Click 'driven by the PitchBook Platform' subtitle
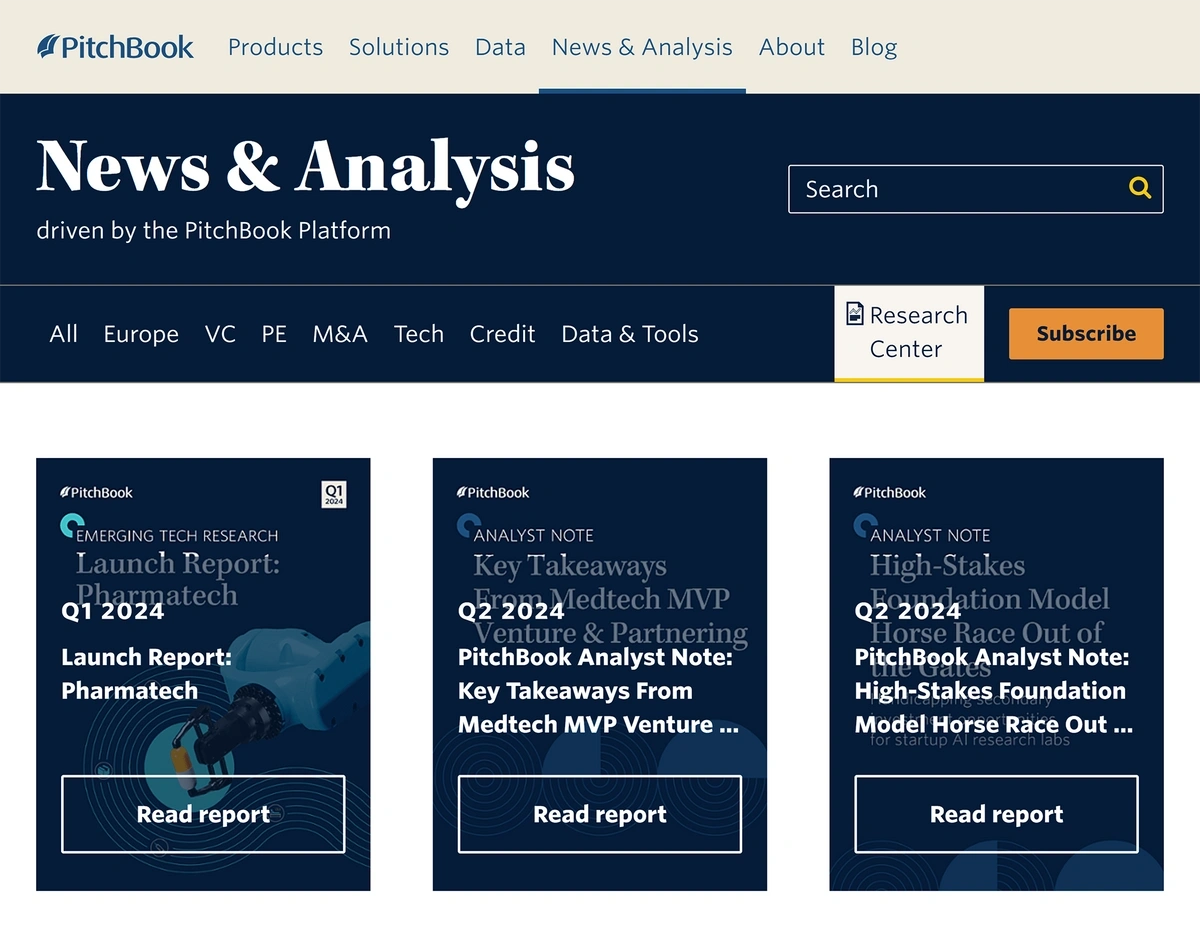Image resolution: width=1200 pixels, height=926 pixels. click(213, 231)
